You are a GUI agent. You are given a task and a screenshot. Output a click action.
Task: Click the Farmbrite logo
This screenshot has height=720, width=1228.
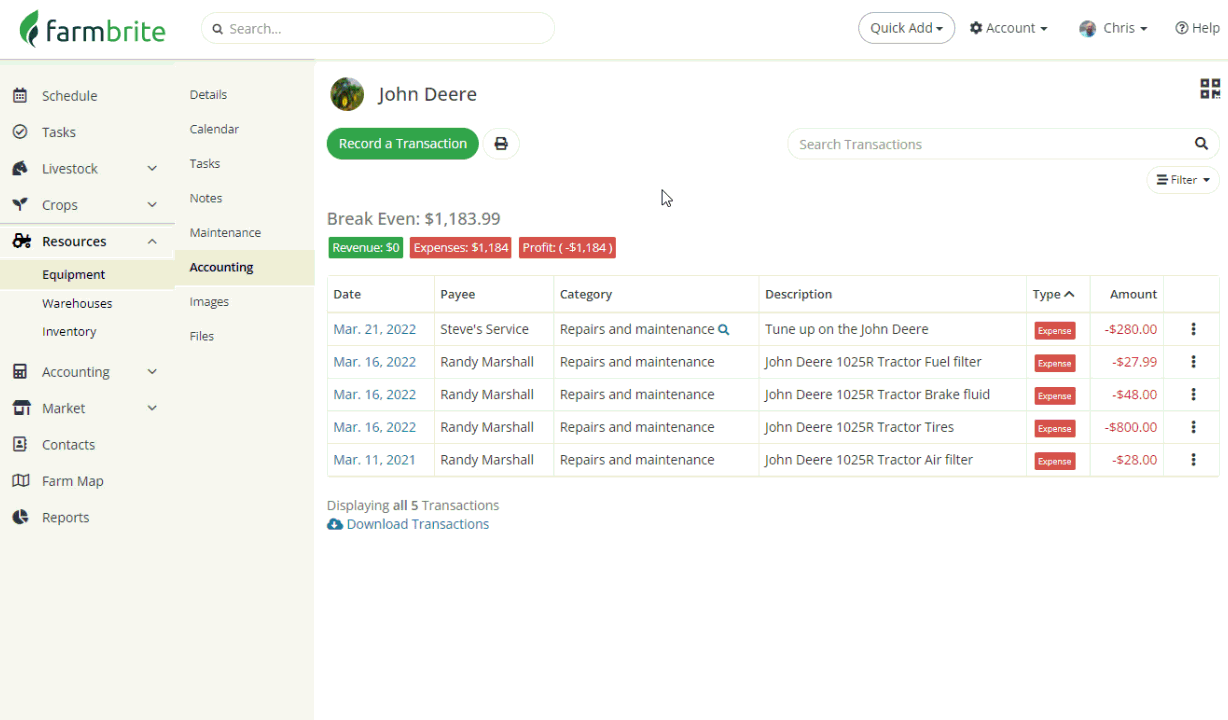click(93, 29)
